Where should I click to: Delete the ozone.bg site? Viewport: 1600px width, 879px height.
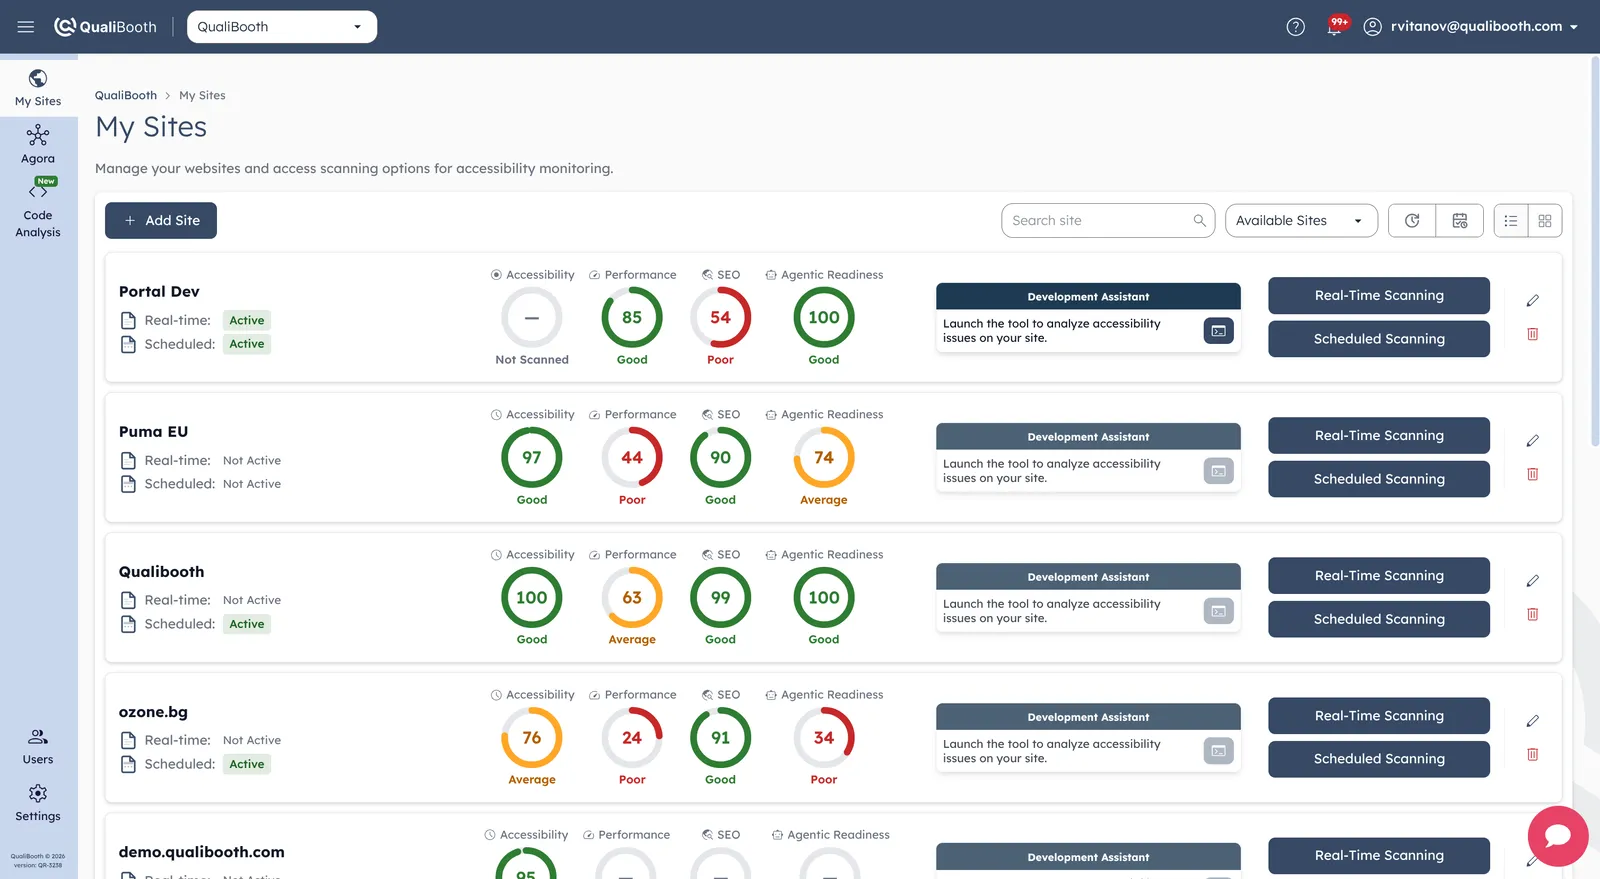point(1532,754)
